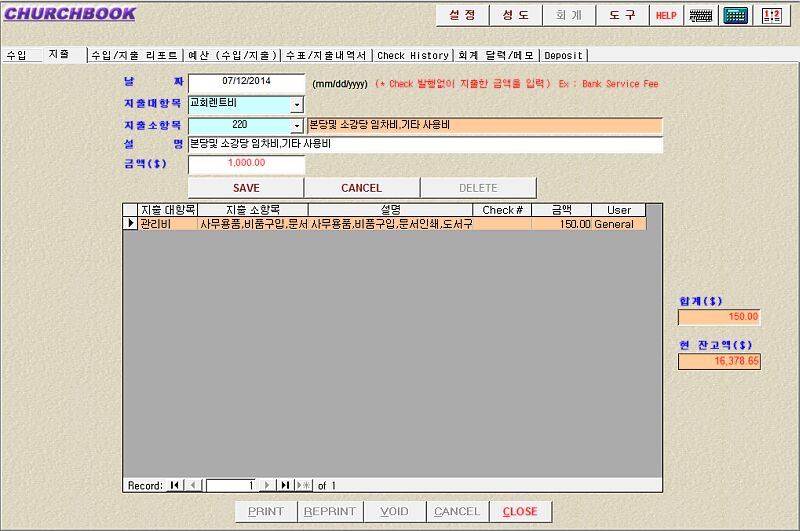Image resolution: width=800 pixels, height=531 pixels.
Task: Click the DELETE button
Action: 478,188
